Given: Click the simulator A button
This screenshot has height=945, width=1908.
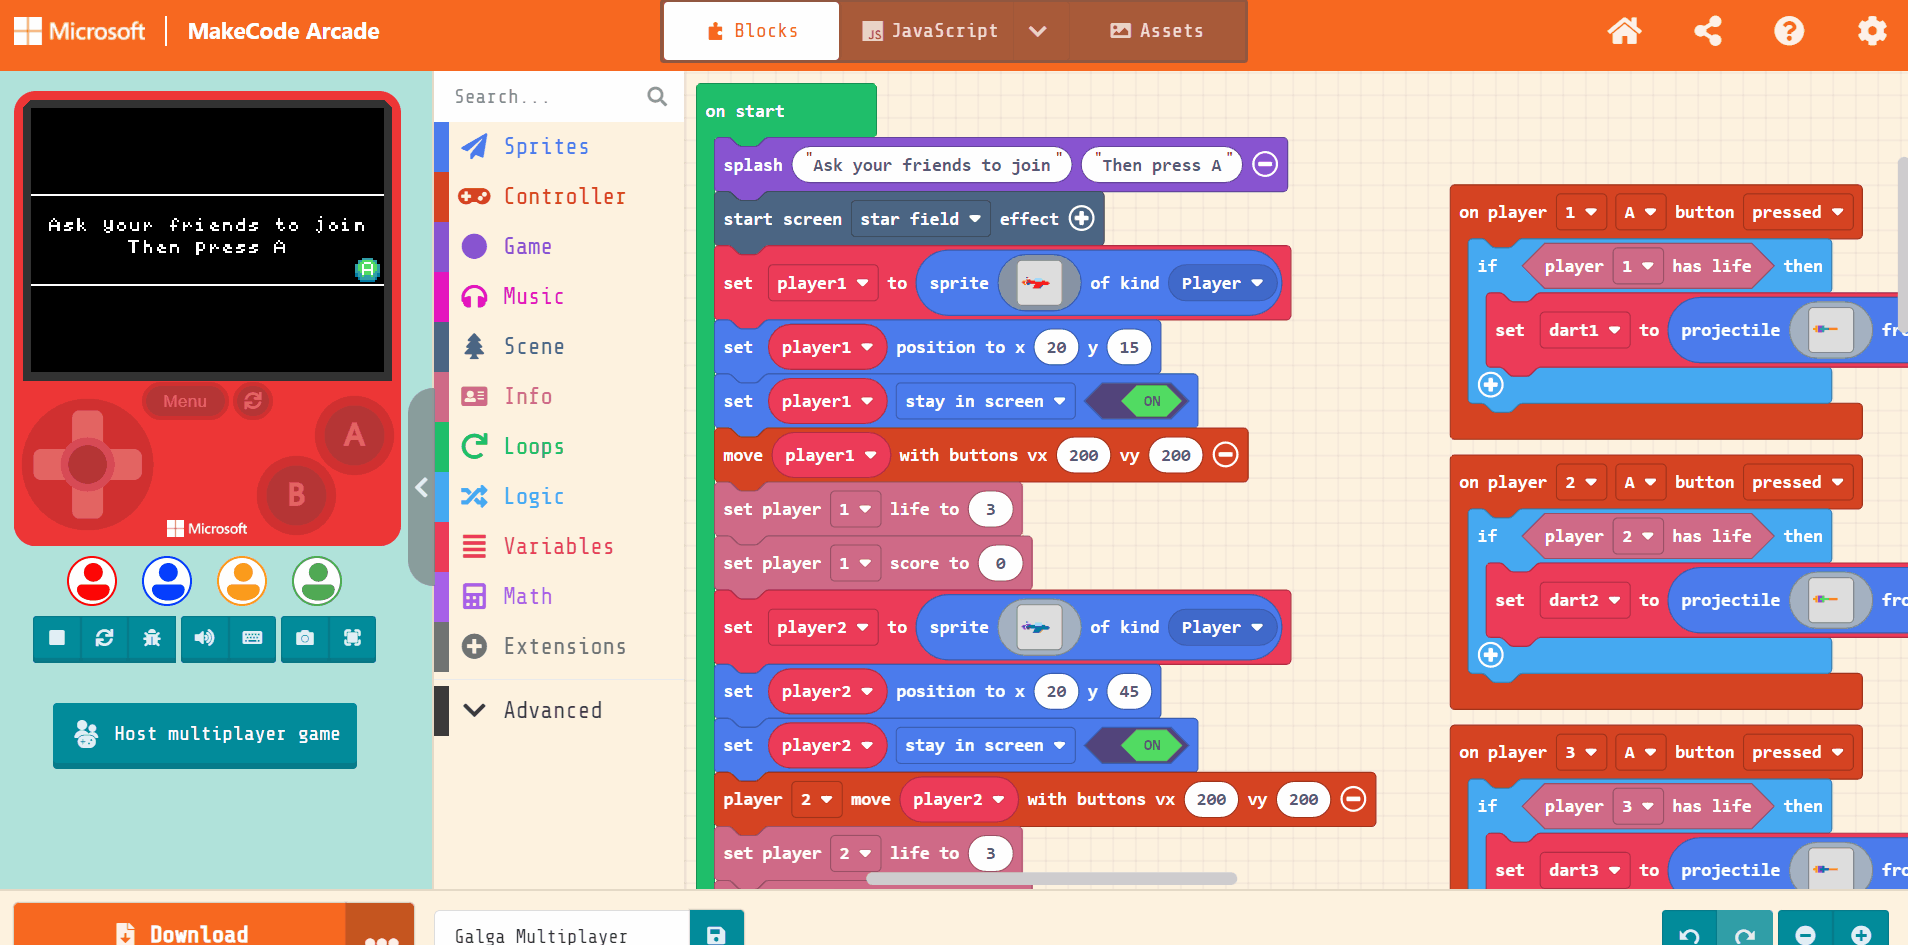Looking at the screenshot, I should pos(353,435).
